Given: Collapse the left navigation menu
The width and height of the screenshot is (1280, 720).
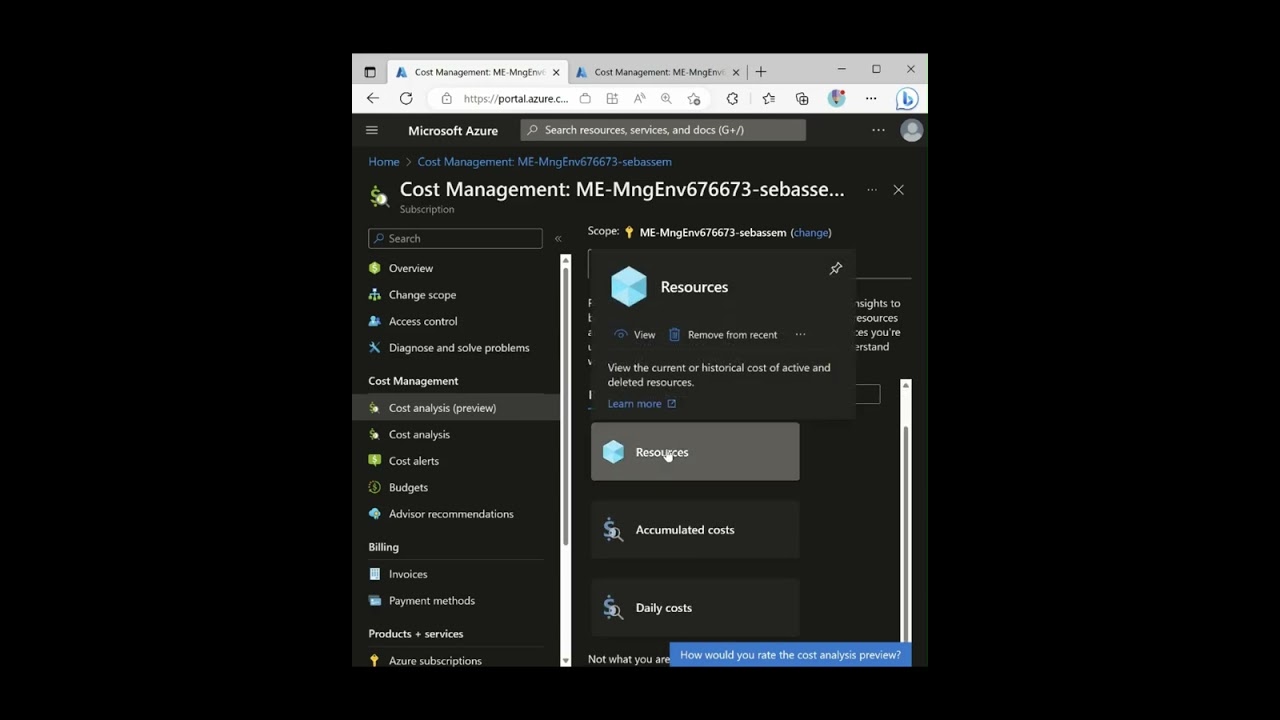Looking at the screenshot, I should click(558, 238).
